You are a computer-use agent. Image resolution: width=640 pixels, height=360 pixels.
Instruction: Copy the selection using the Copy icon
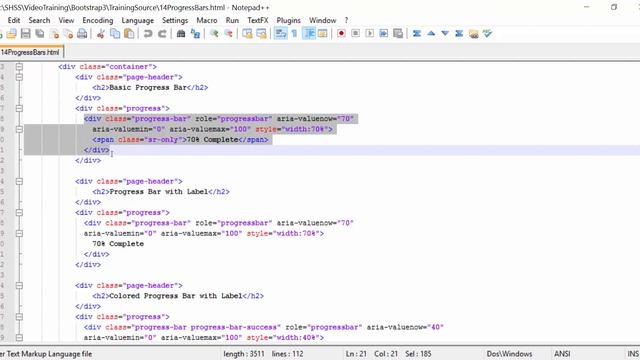click(x=115, y=33)
